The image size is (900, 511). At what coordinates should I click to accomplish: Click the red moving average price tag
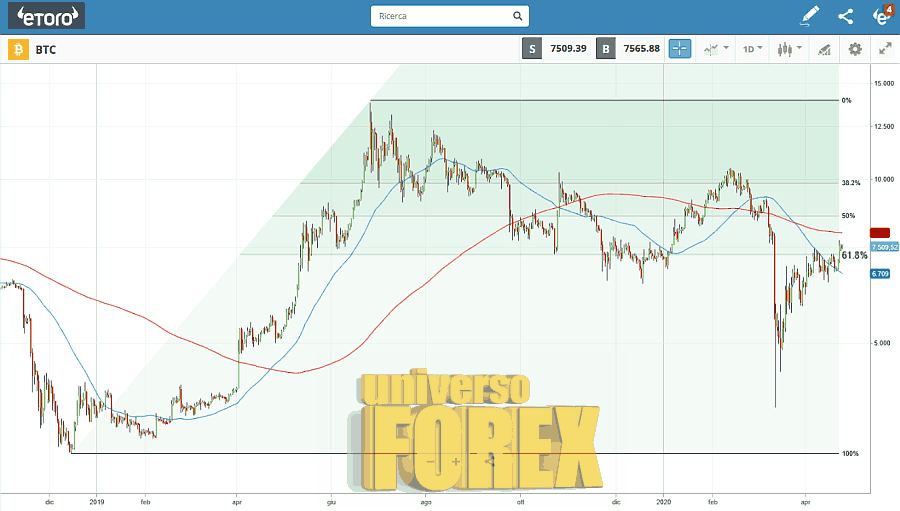click(880, 232)
